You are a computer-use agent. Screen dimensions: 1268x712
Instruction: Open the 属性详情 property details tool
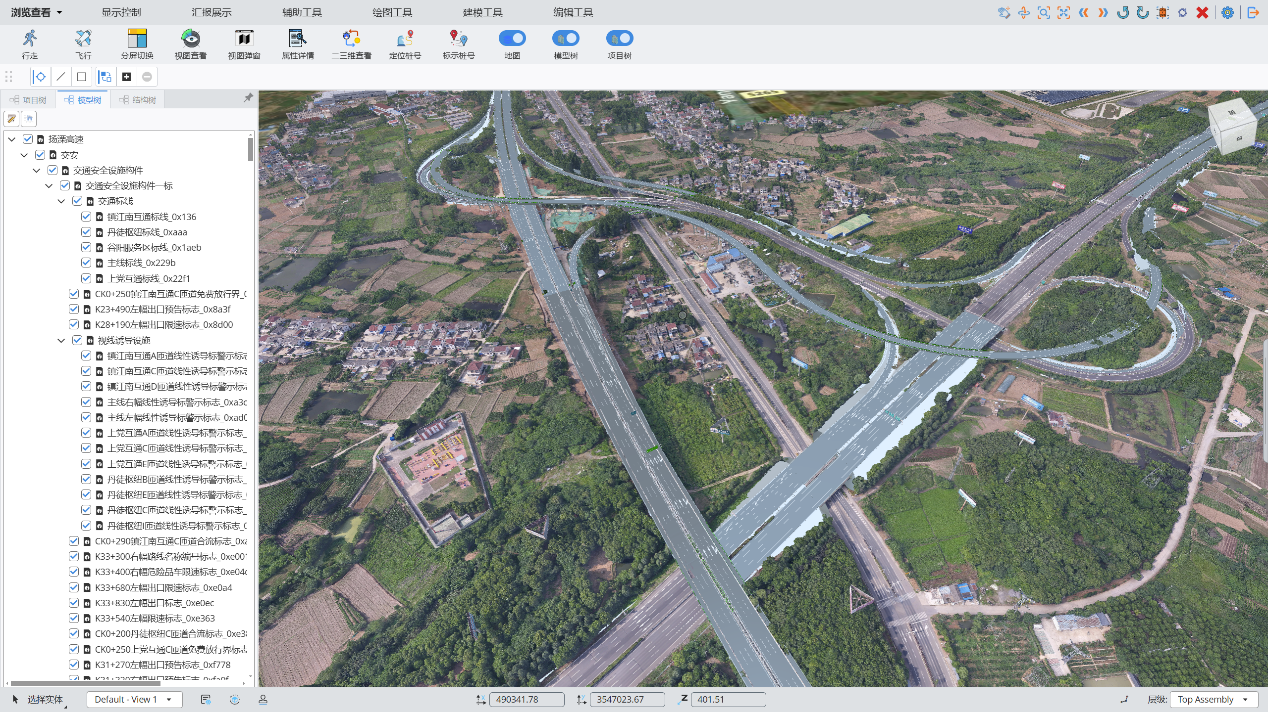297,39
